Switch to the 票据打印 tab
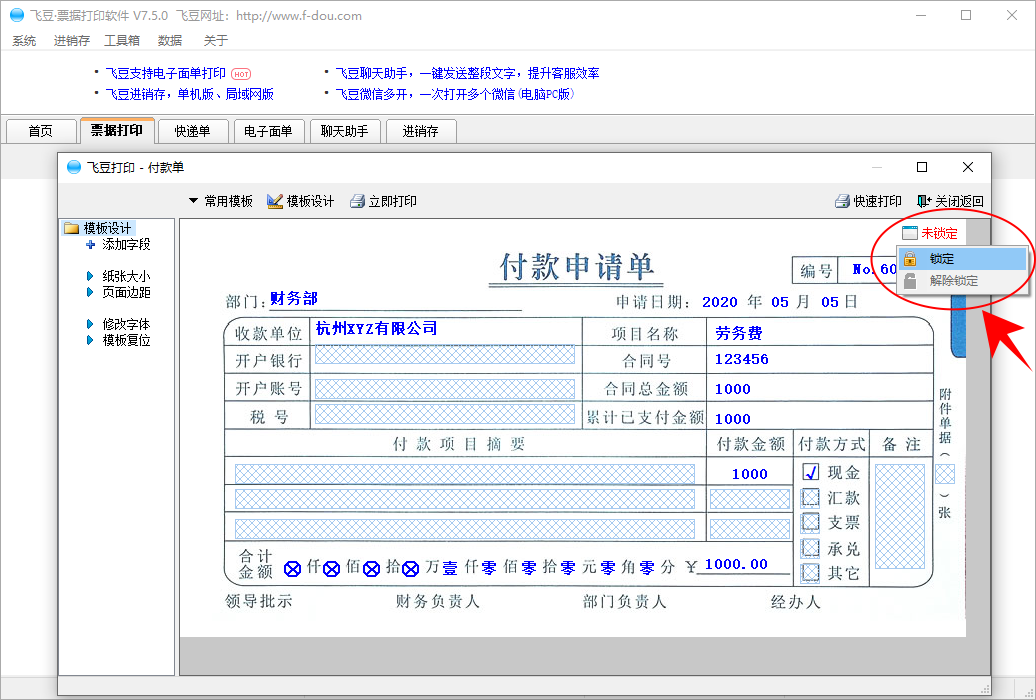1036x700 pixels. click(117, 130)
